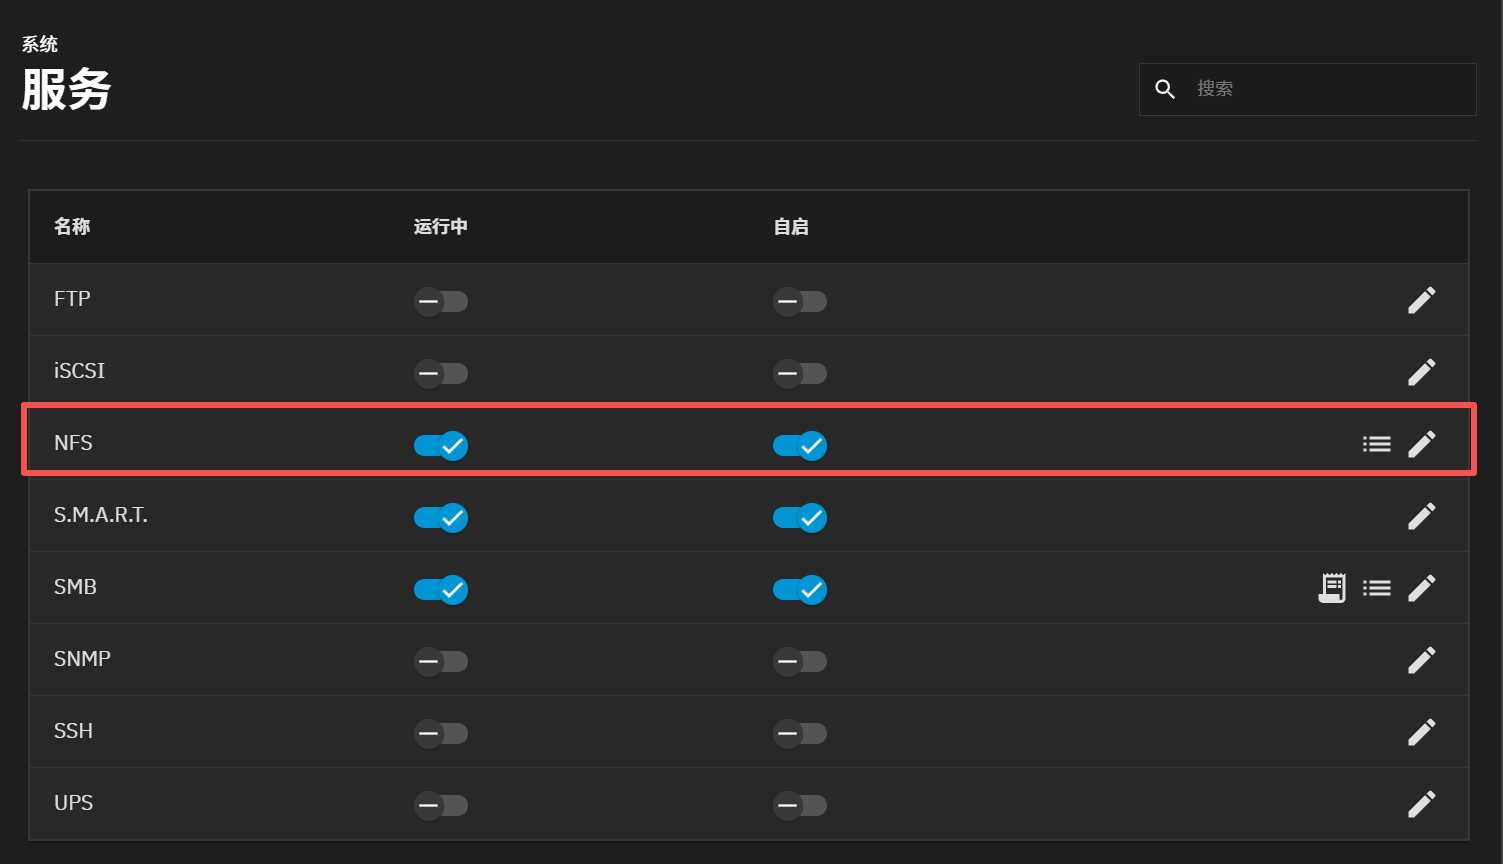Start the FTP service running toggle
This screenshot has width=1503, height=864.
tap(441, 301)
